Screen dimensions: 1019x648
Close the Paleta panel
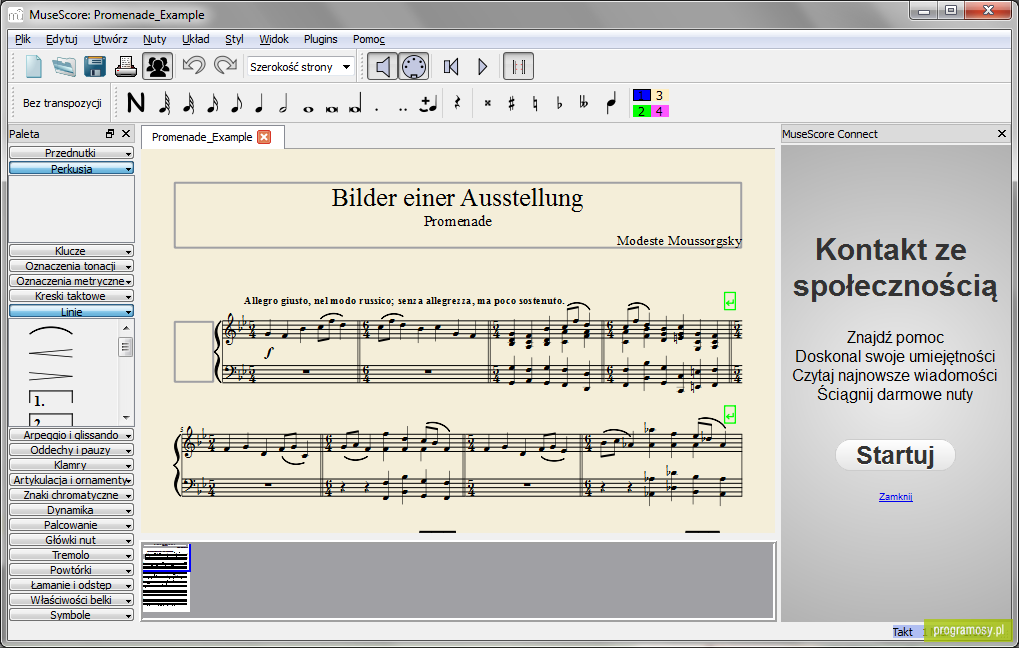coord(126,134)
